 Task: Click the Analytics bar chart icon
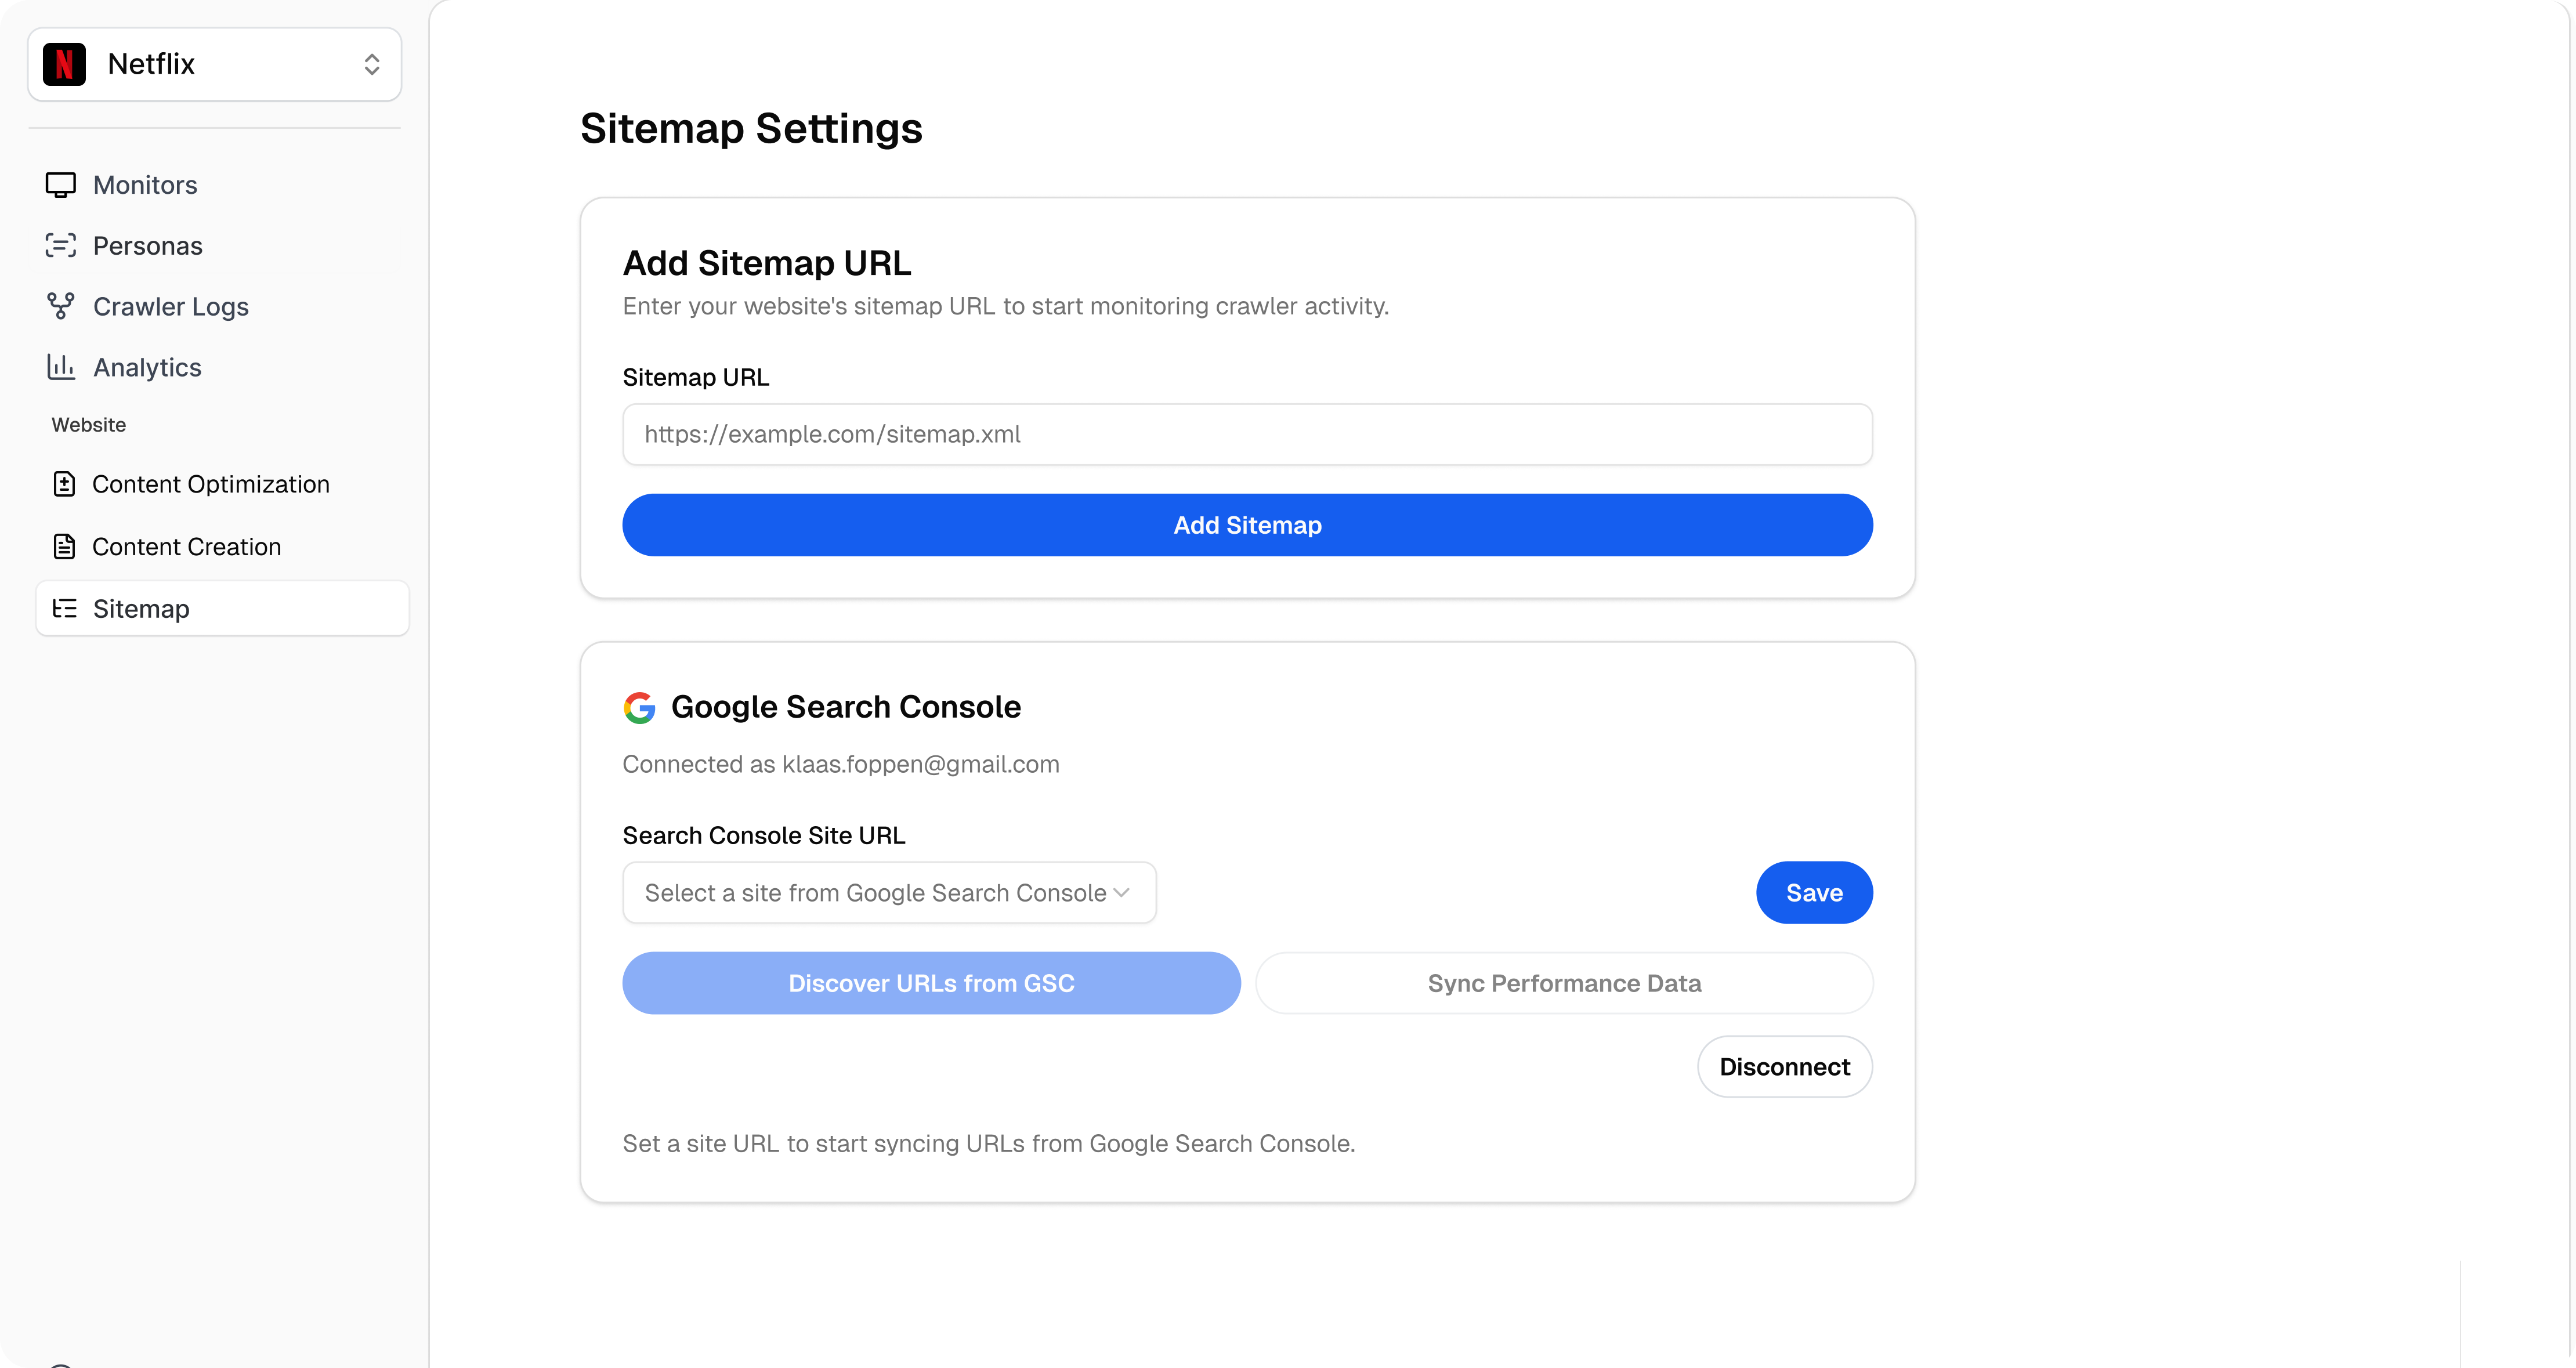coord(61,367)
